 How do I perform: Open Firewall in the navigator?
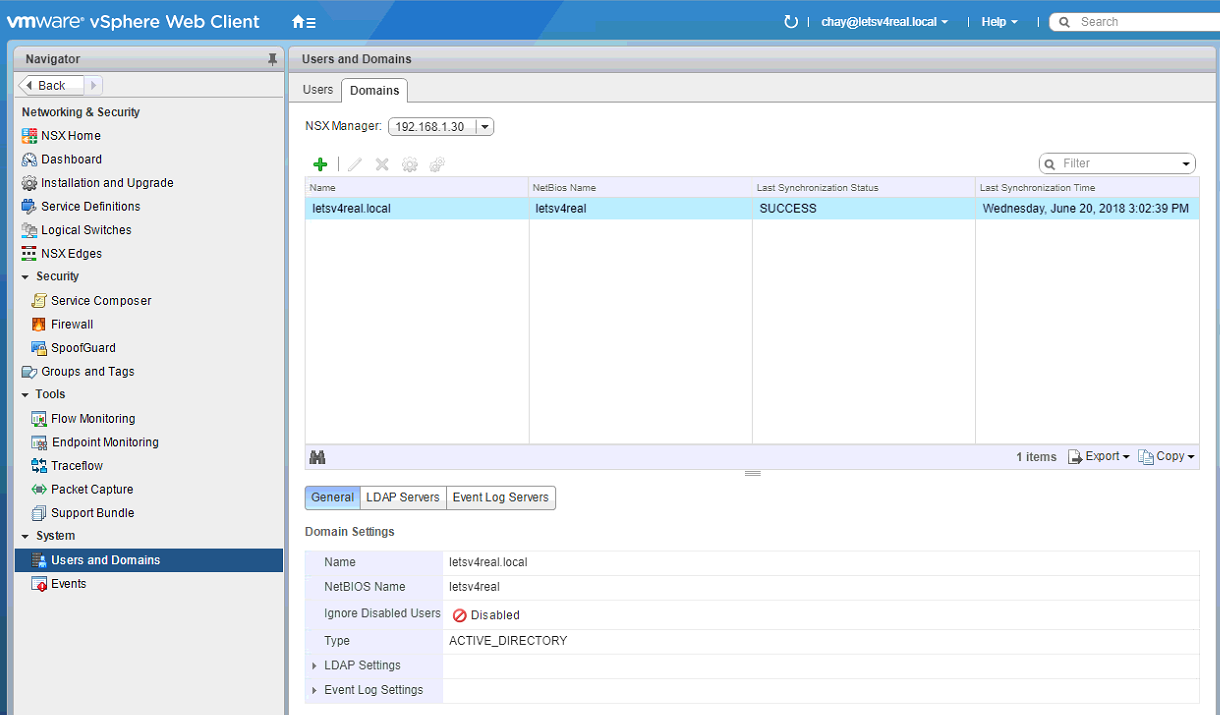[x=72, y=324]
